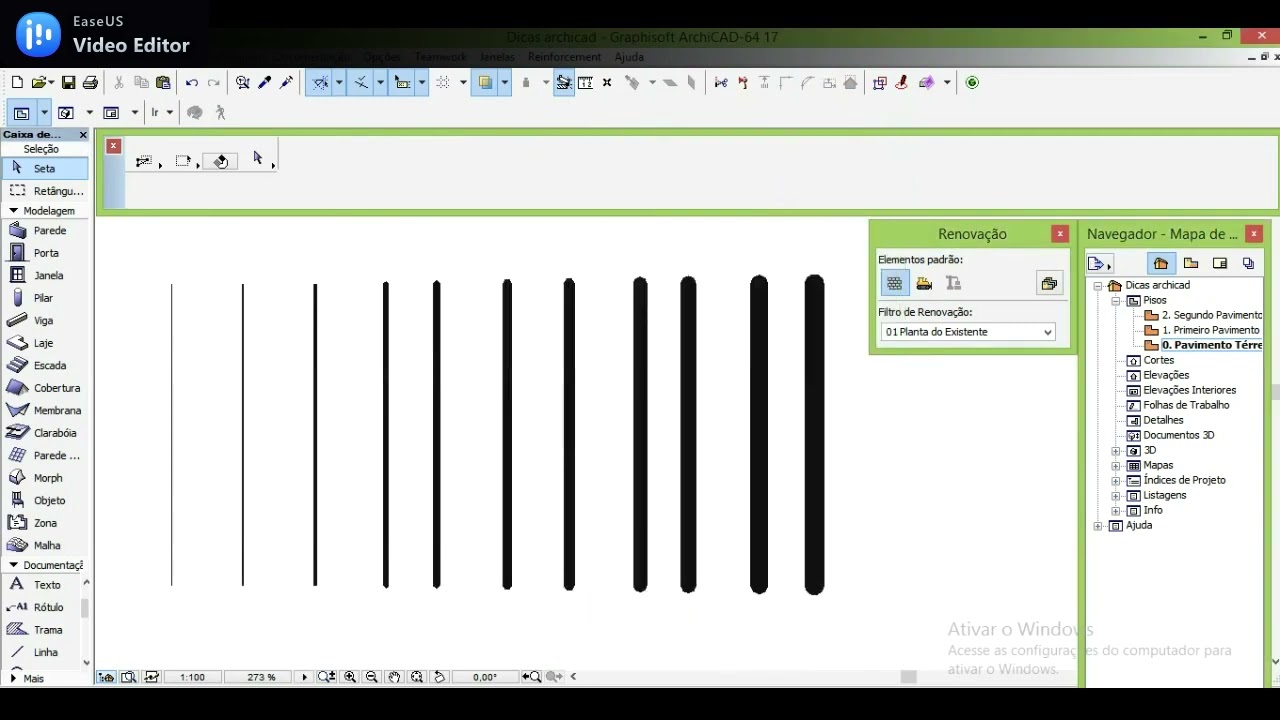
Task: Click the Print icon
Action: (x=90, y=83)
